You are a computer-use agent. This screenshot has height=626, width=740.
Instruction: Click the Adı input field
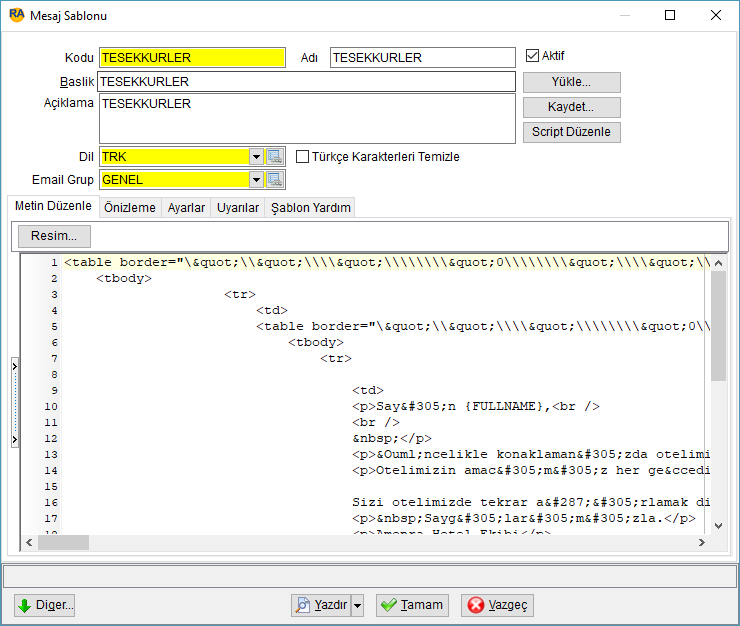click(423, 58)
